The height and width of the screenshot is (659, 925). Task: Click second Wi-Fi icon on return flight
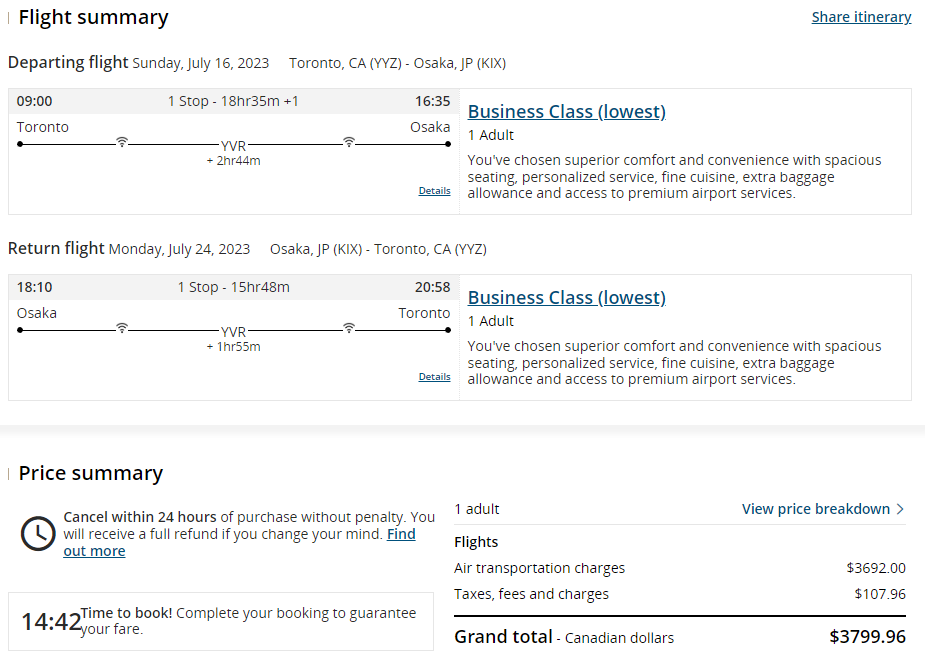pyautogui.click(x=349, y=327)
